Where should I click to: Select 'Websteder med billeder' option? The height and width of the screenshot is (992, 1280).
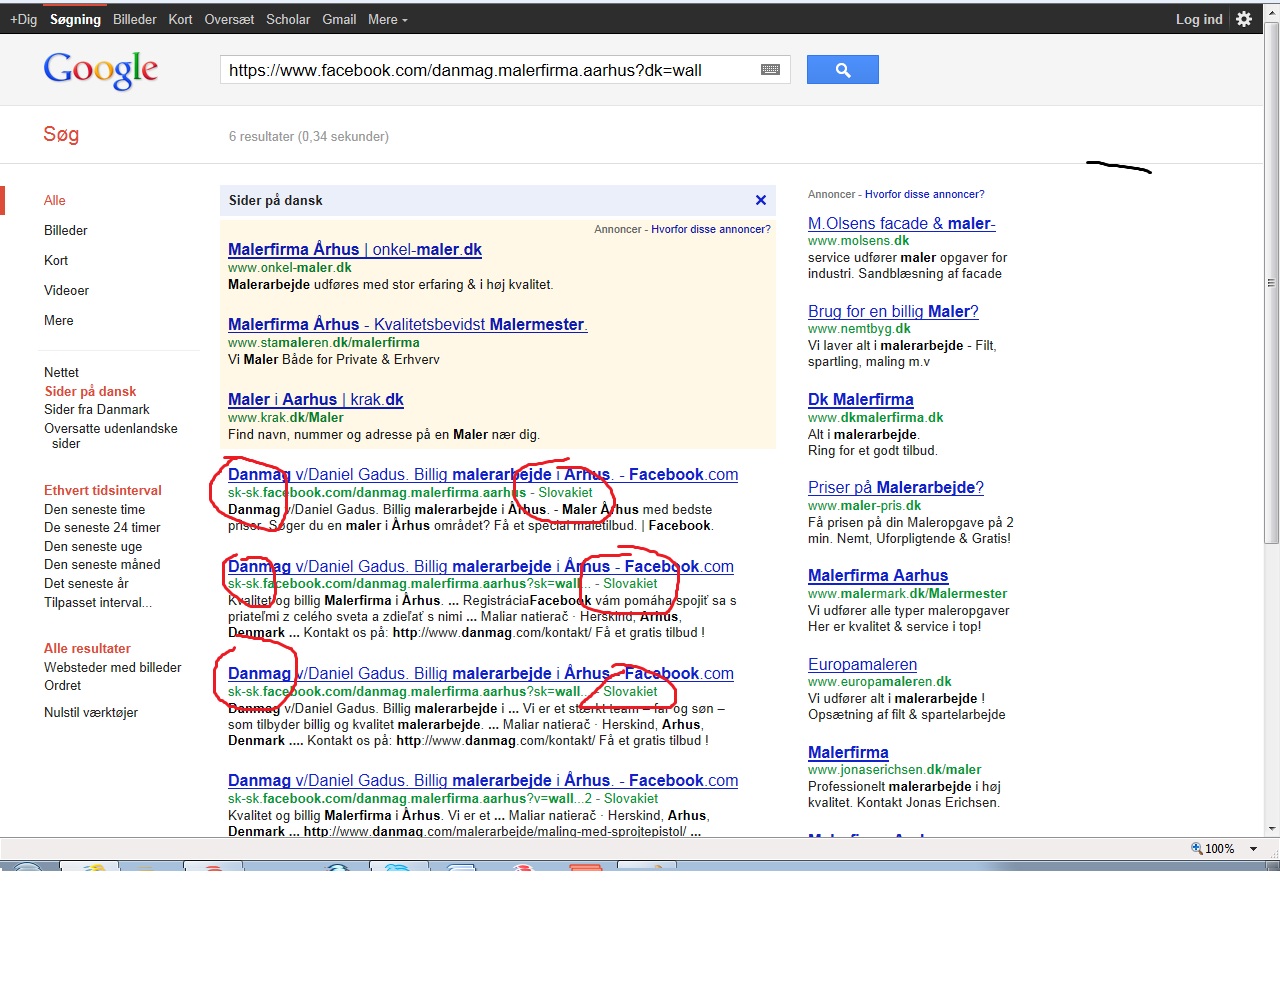113,667
